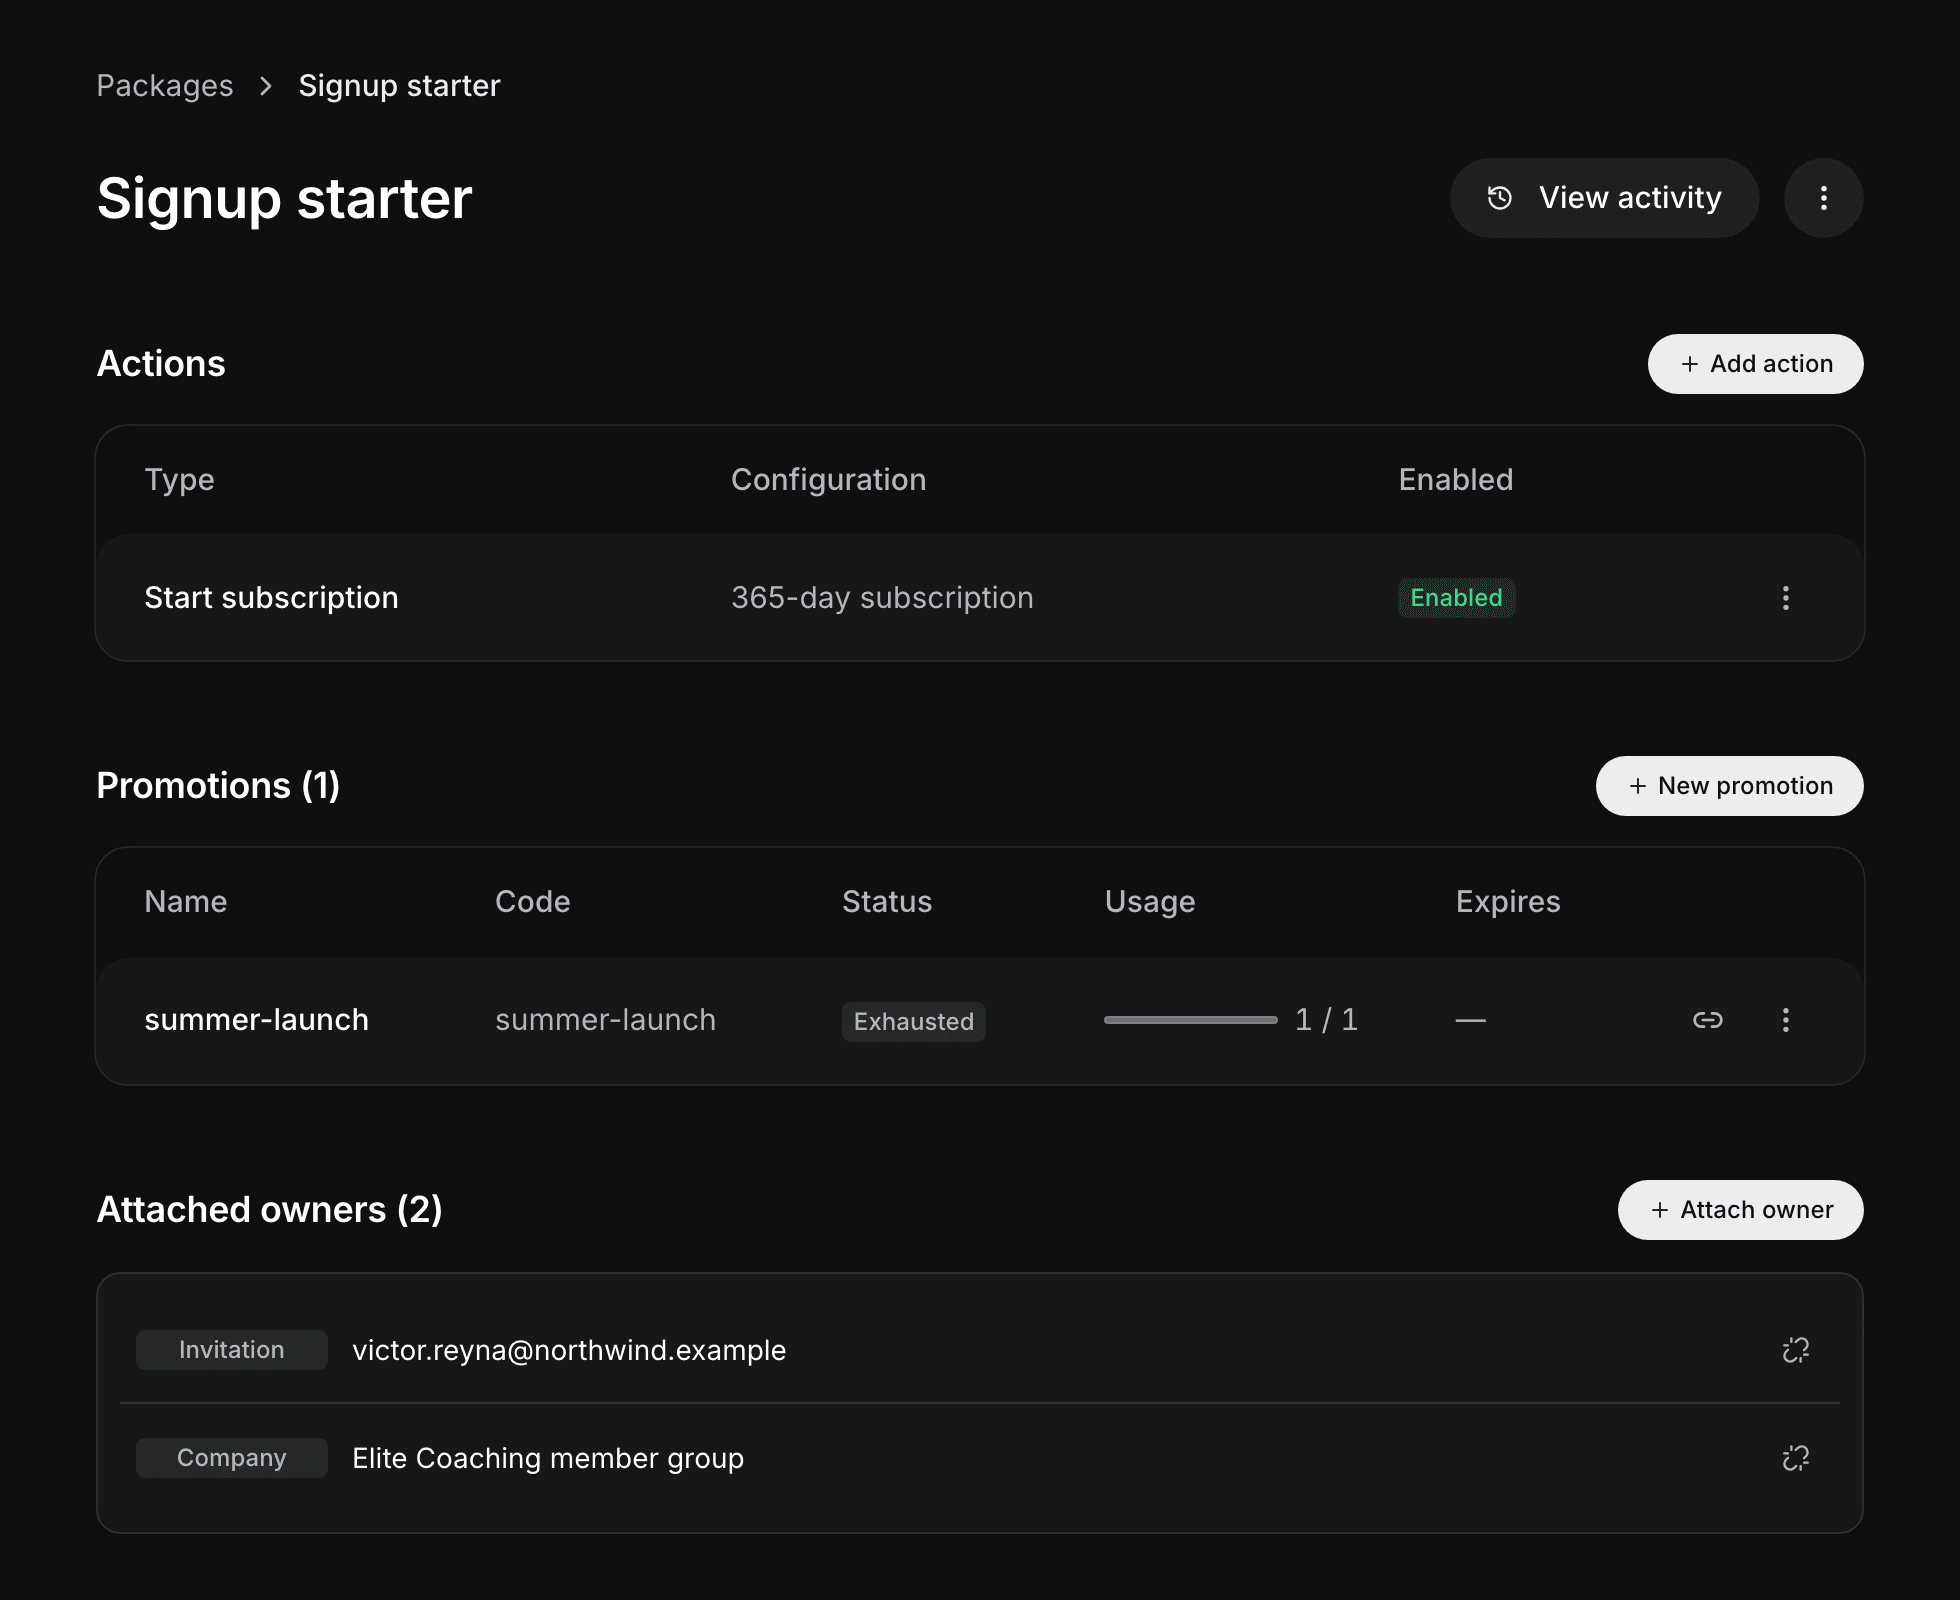Click the Name column header in Promotions
Viewport: 1960px width, 1600px height.
(186, 902)
